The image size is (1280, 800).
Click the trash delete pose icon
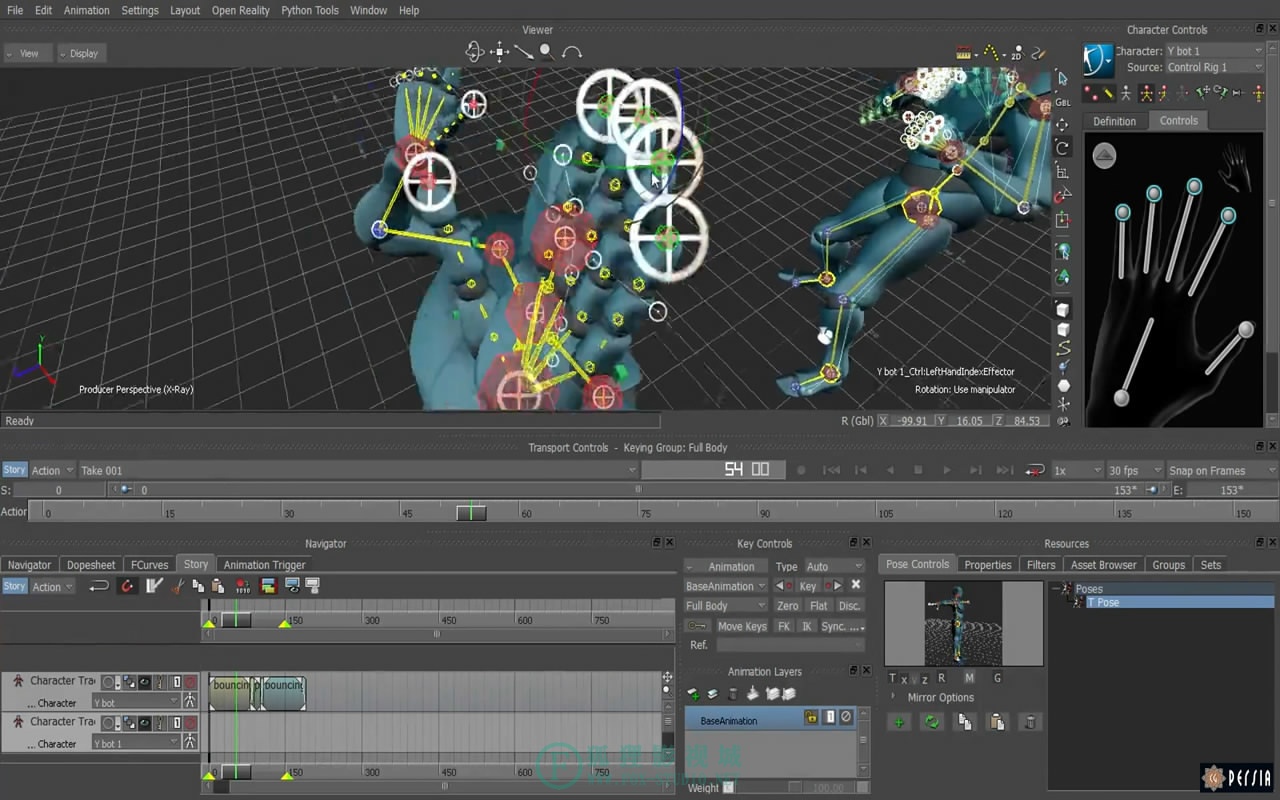(1030, 722)
